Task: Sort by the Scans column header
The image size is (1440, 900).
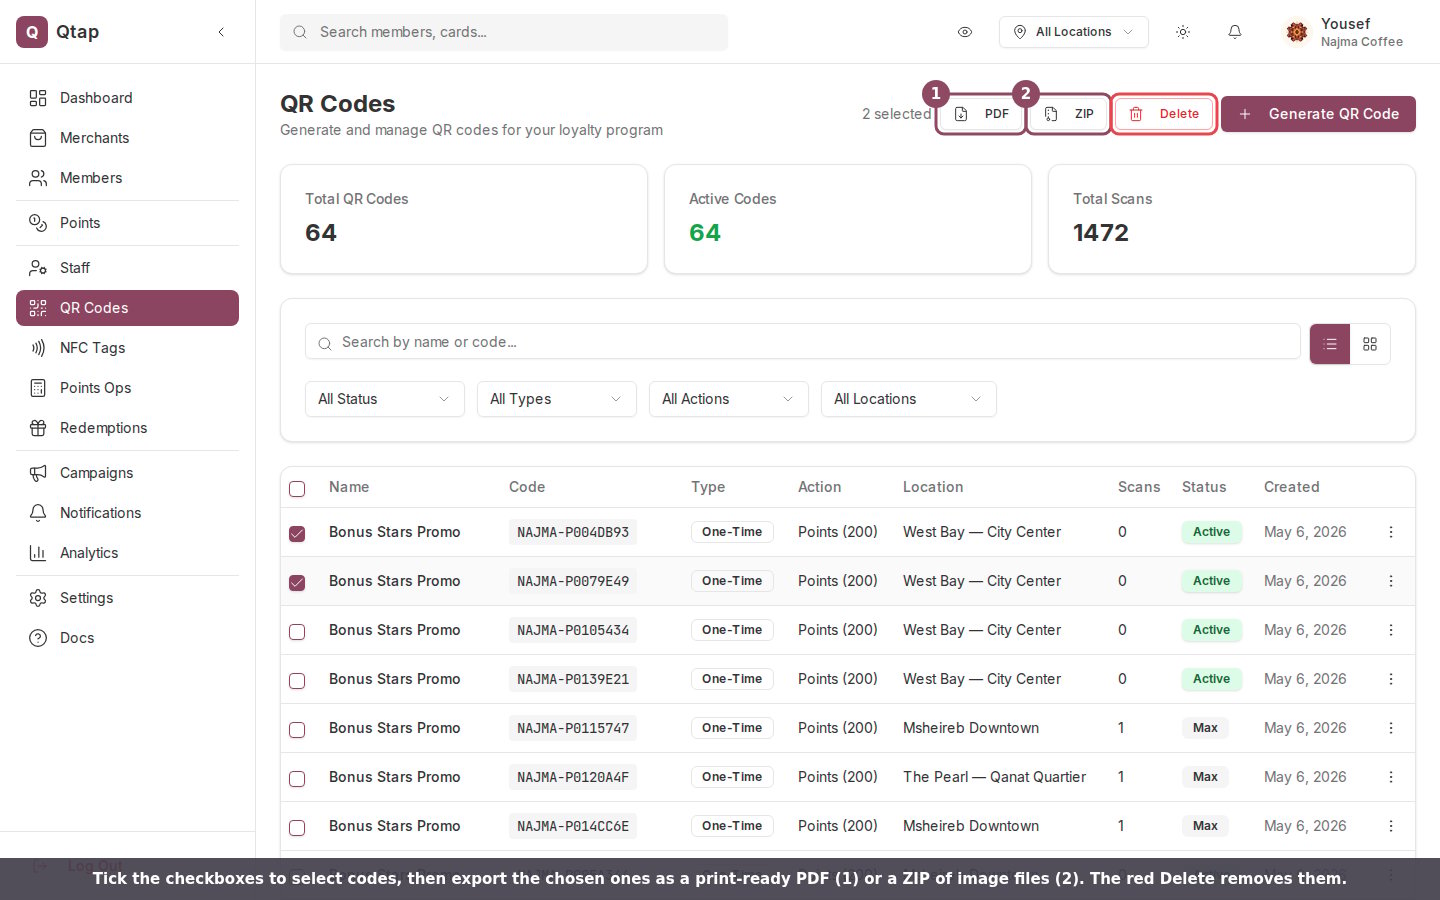Action: click(1139, 487)
